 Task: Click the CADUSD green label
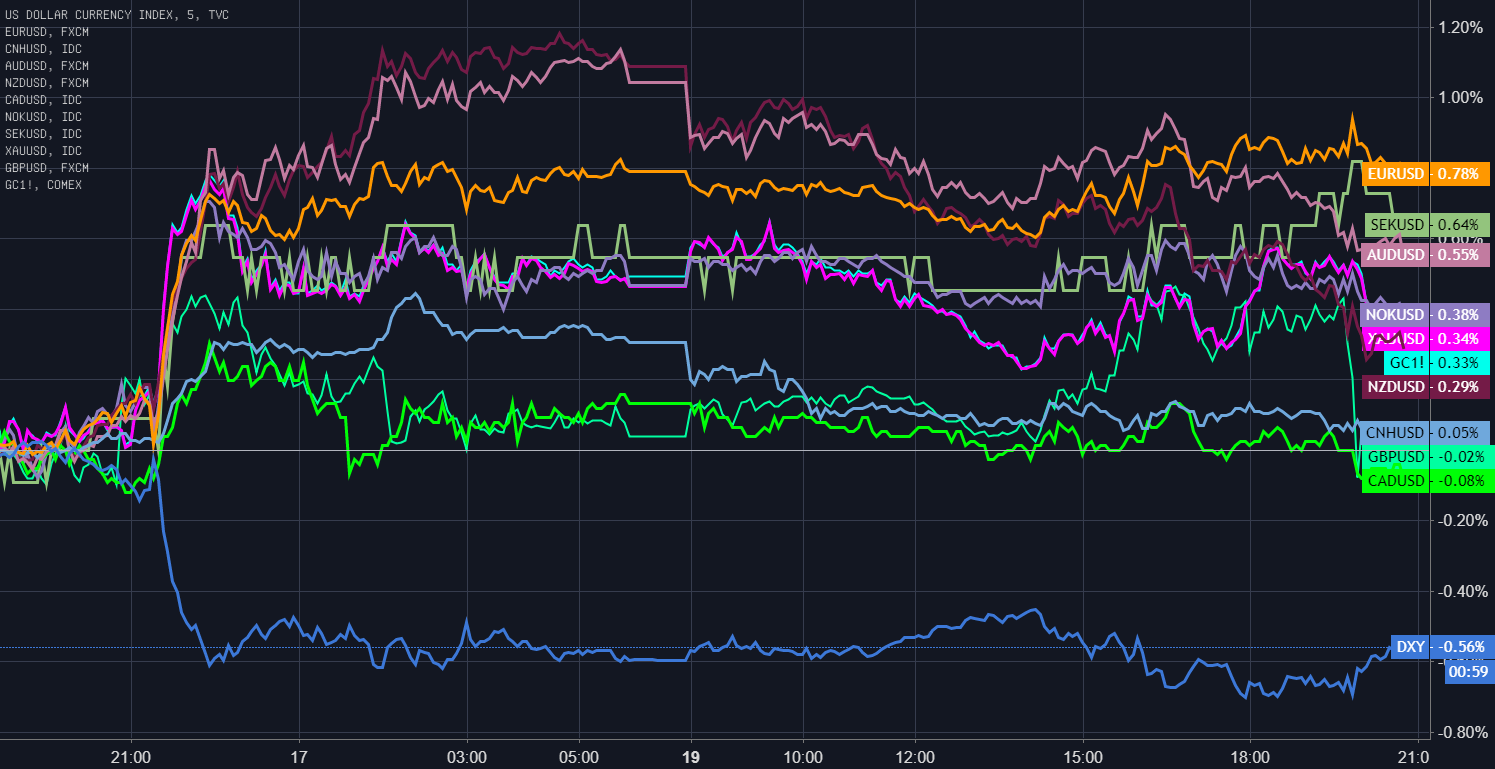coord(1427,481)
